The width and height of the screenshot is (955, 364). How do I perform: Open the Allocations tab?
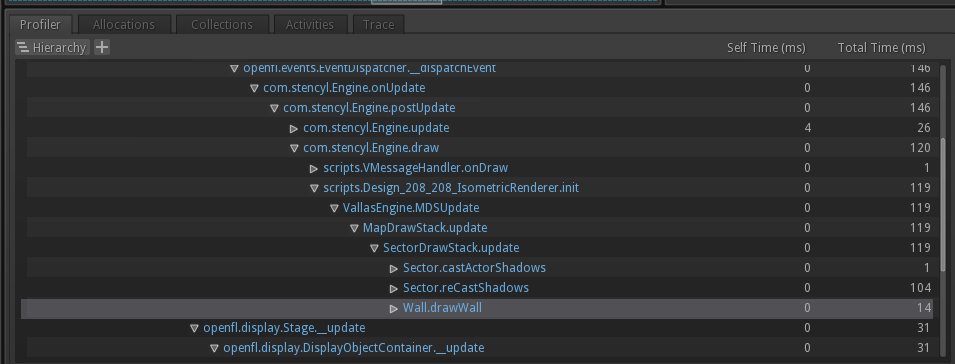pos(124,24)
